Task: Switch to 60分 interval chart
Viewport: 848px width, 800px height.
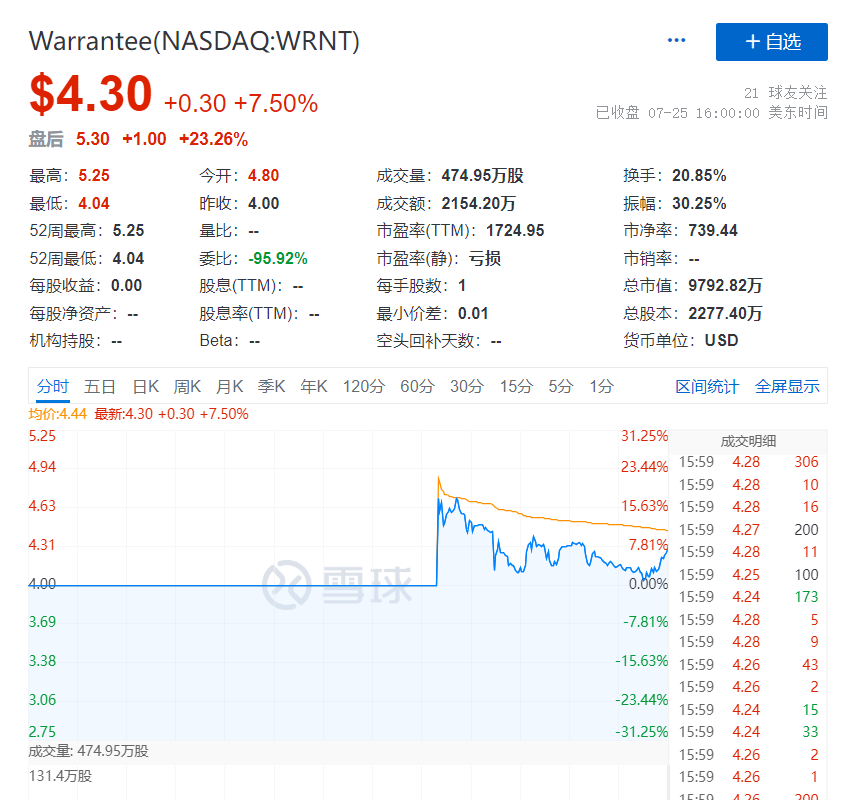Action: point(417,387)
